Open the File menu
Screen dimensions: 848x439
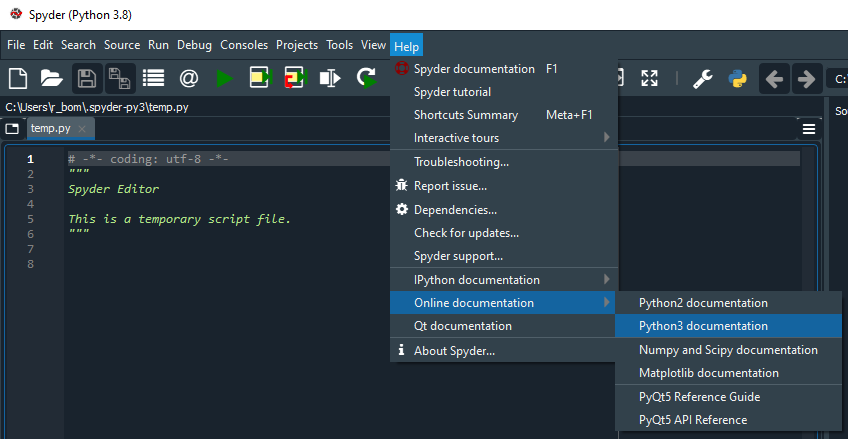16,45
